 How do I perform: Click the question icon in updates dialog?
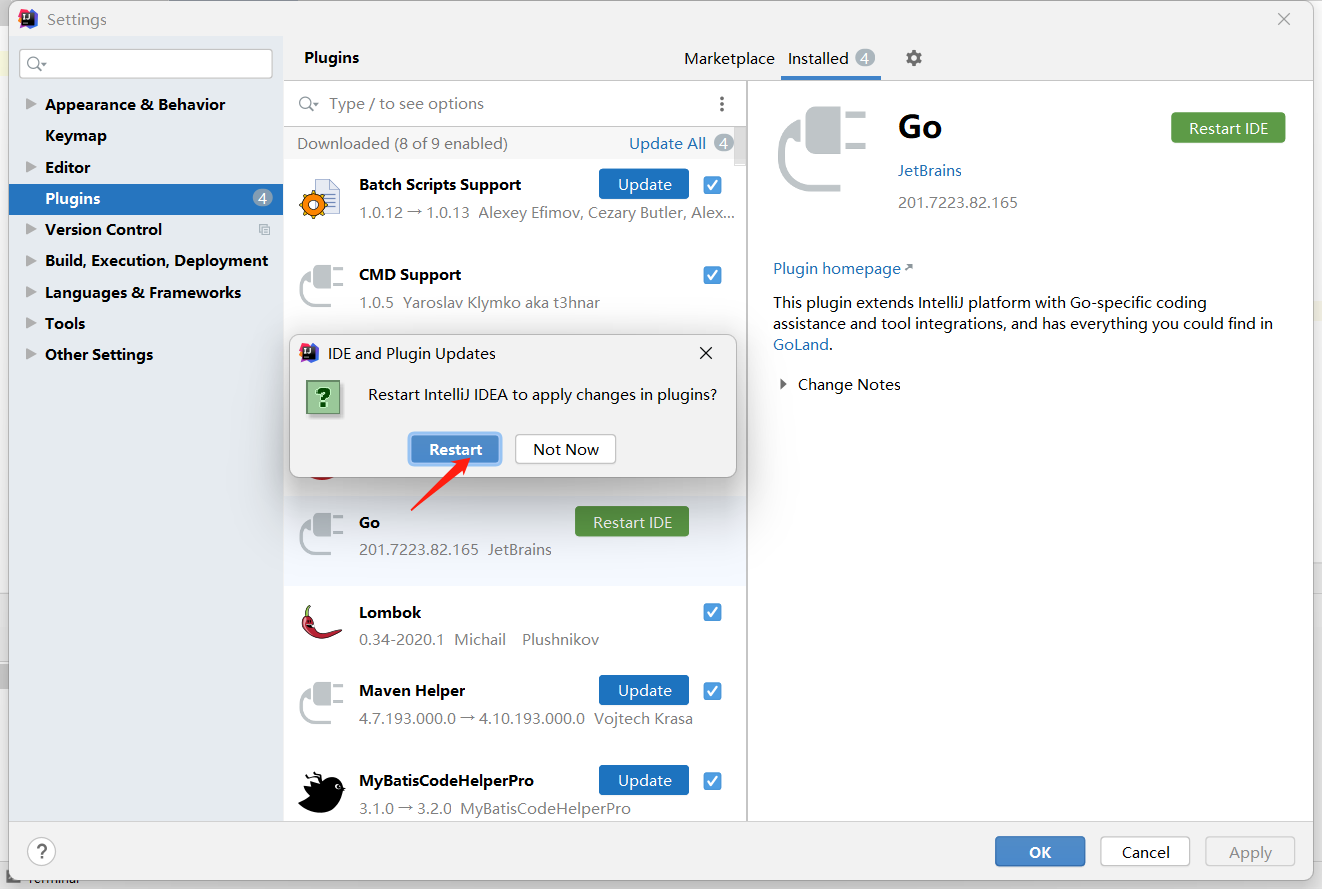323,398
